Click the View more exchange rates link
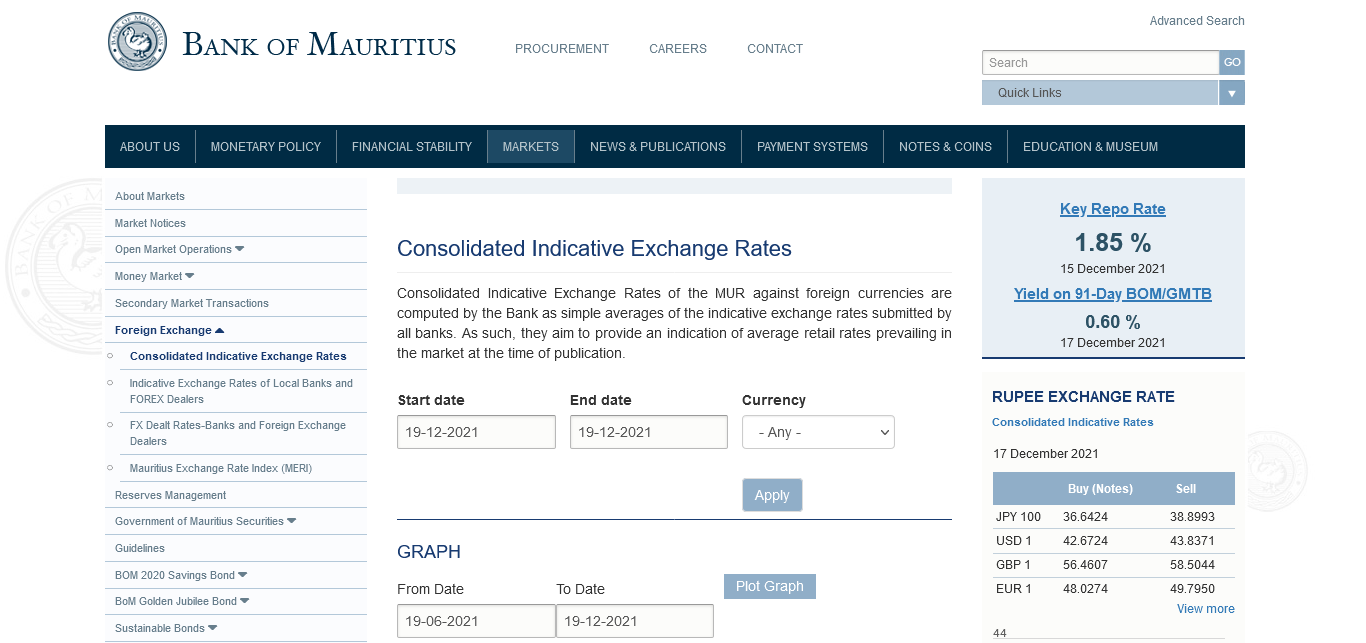Screen dimensions: 1366x643 click(1205, 609)
